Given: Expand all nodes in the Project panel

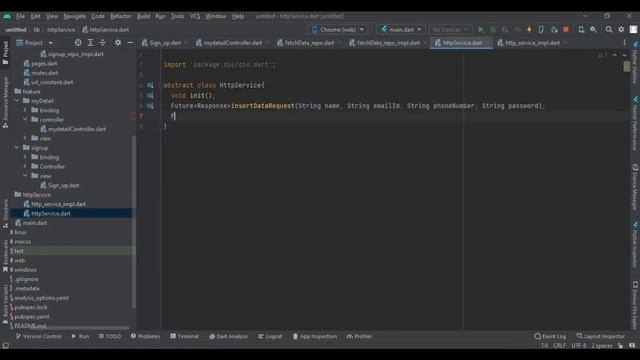Looking at the screenshot, I should click(90, 42).
